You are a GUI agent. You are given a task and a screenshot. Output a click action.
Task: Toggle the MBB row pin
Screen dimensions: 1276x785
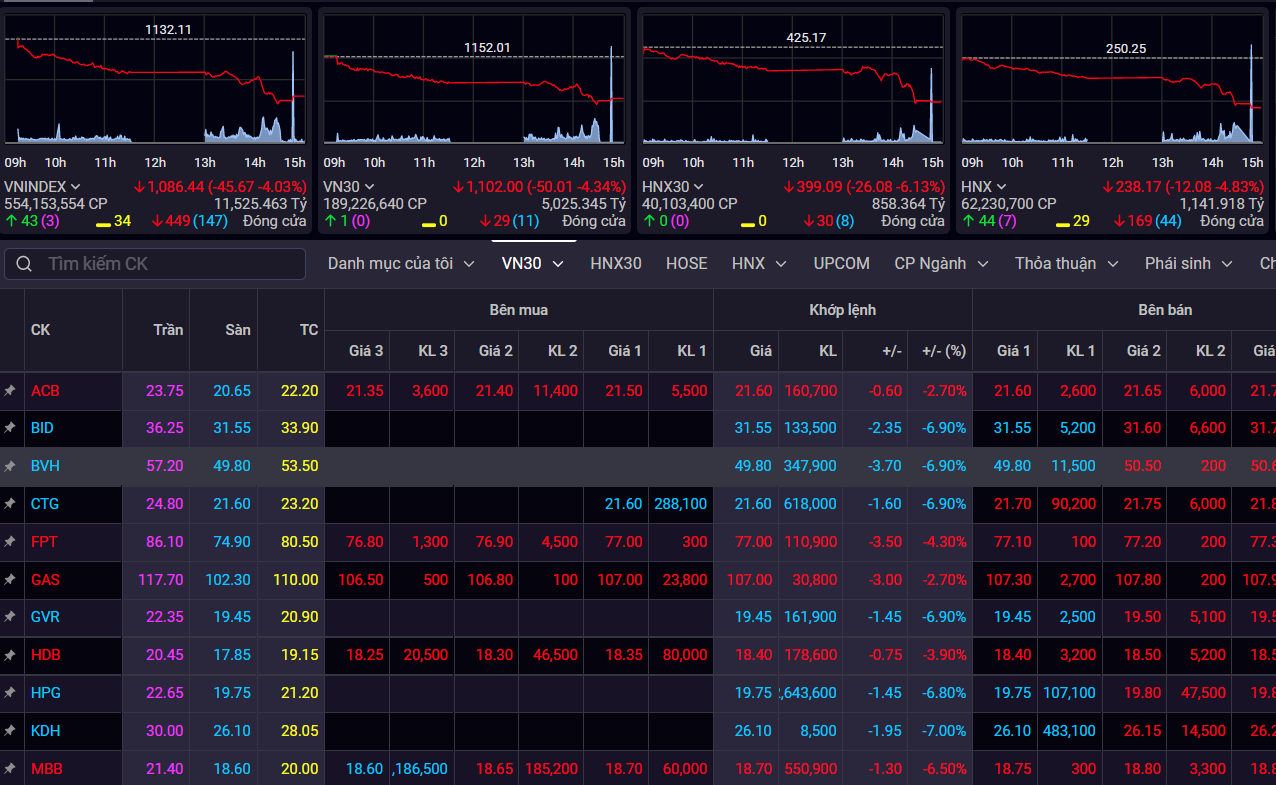10,769
